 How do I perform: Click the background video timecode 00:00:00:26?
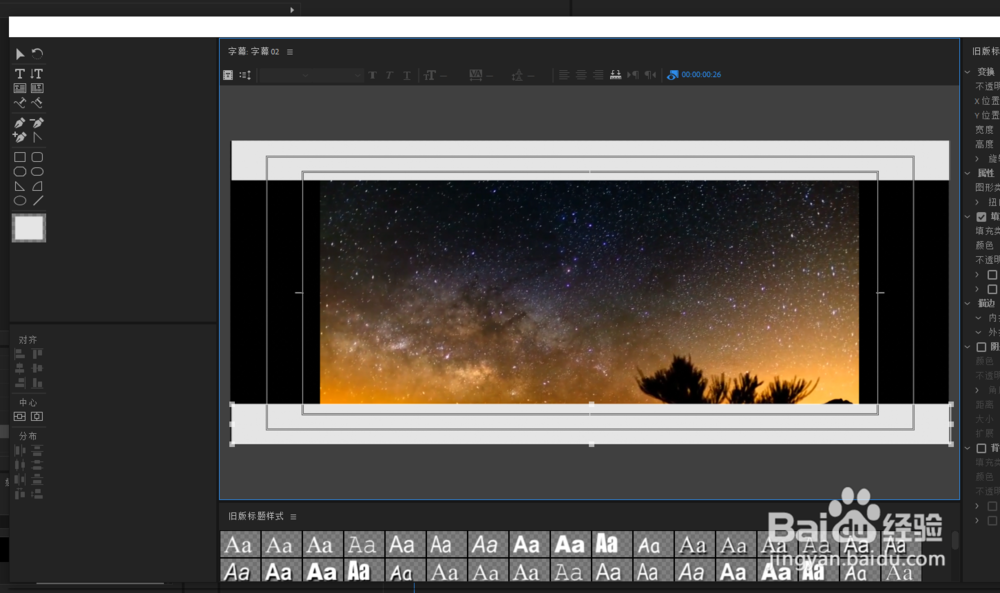(x=701, y=75)
